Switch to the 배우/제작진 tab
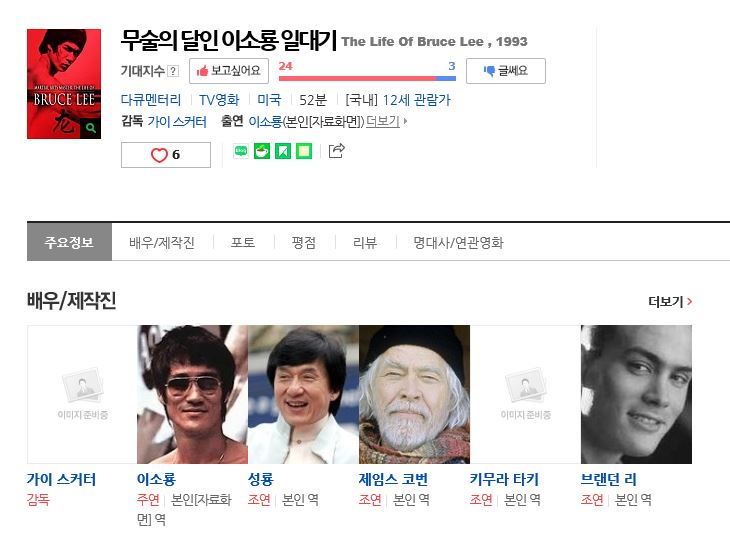The width and height of the screenshot is (730, 546). coord(162,243)
